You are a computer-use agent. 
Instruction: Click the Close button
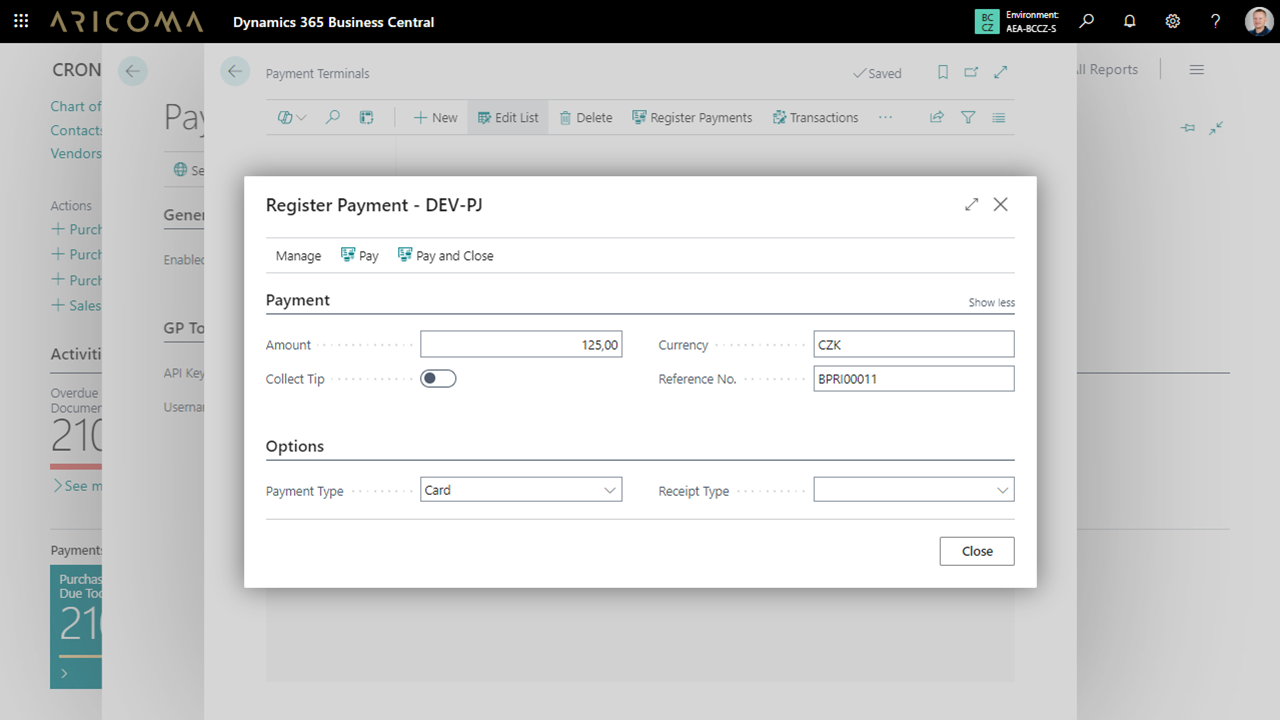click(x=977, y=551)
